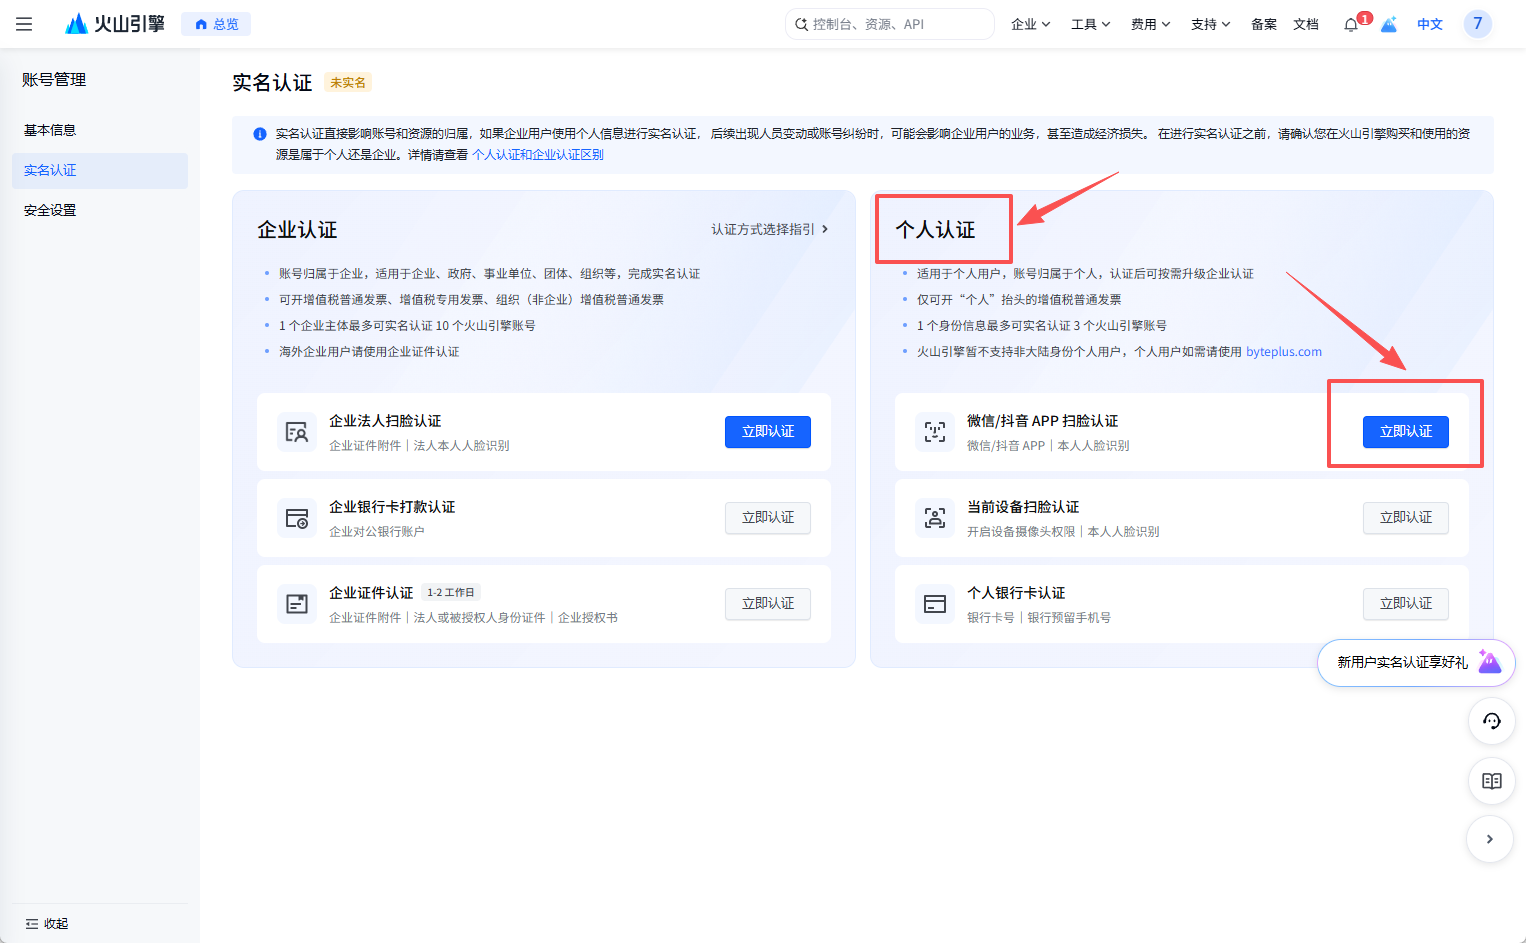Select 基本信息 in the sidebar
The height and width of the screenshot is (943, 1526).
tap(100, 130)
